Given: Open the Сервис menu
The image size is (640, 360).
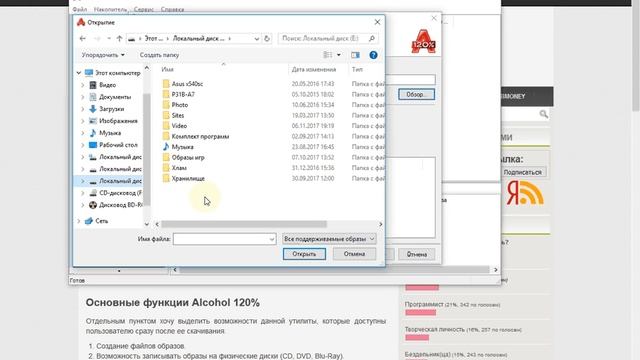Looking at the screenshot, I should (x=144, y=9).
